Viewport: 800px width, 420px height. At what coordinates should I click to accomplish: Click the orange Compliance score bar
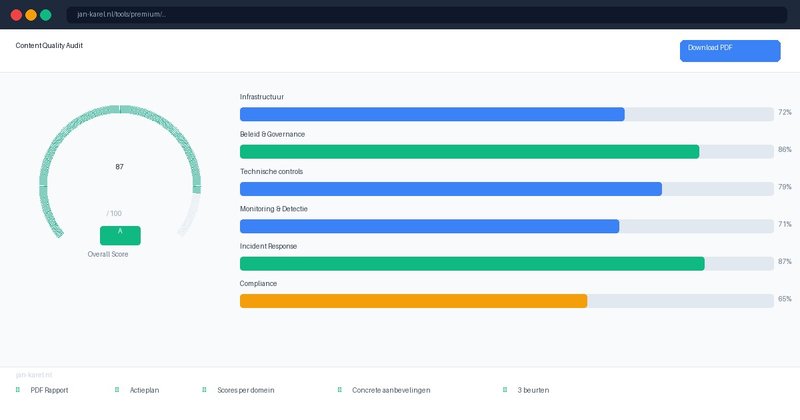coord(413,300)
